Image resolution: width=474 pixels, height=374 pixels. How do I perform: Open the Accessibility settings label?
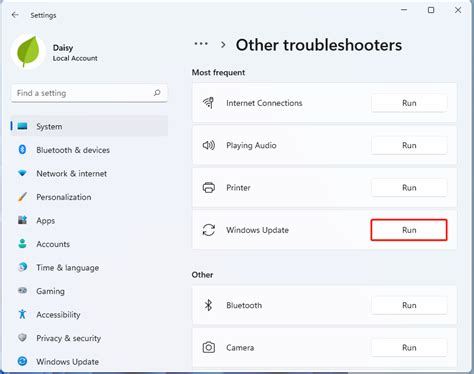(x=58, y=315)
